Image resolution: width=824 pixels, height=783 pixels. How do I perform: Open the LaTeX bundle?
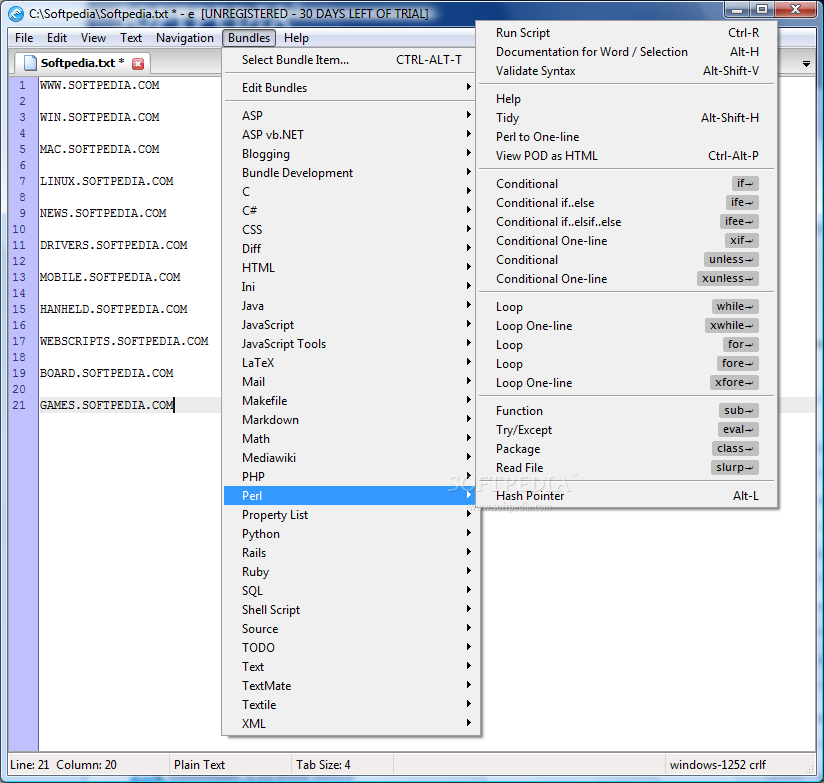click(x=351, y=363)
